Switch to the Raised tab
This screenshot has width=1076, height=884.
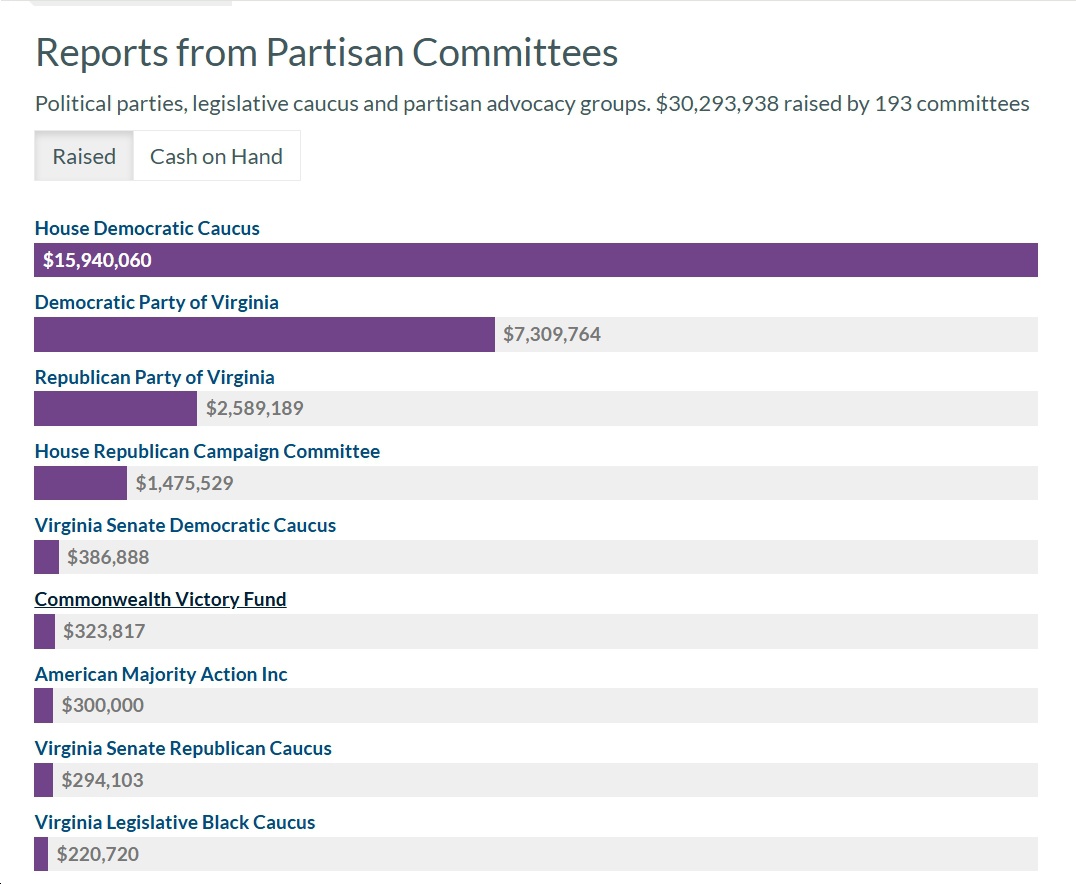coord(84,156)
